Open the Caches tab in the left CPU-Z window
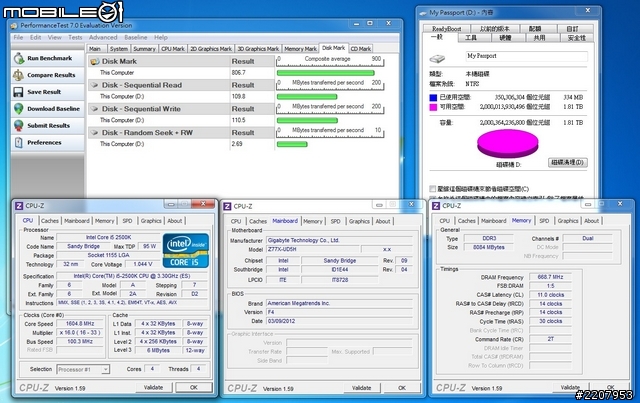 coord(50,220)
